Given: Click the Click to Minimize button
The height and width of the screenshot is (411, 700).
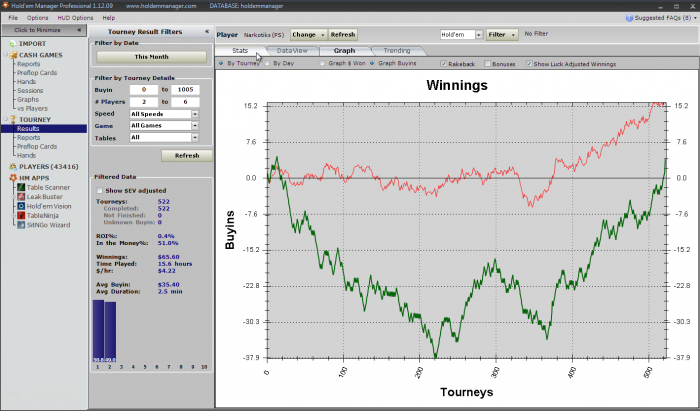Looking at the screenshot, I should tap(44, 30).
